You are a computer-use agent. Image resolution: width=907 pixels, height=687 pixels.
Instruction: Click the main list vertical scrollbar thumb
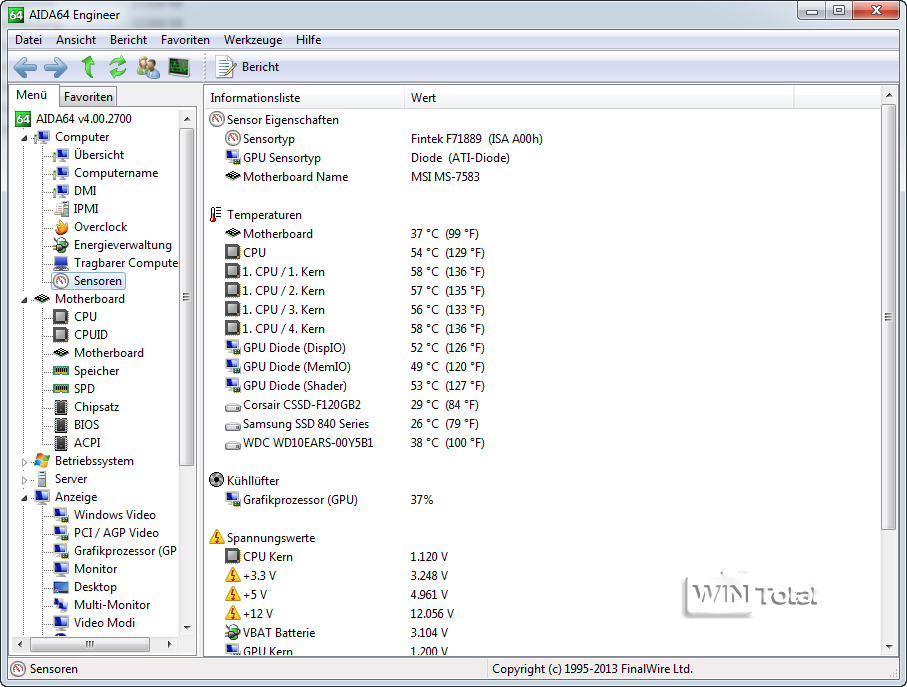pos(888,317)
